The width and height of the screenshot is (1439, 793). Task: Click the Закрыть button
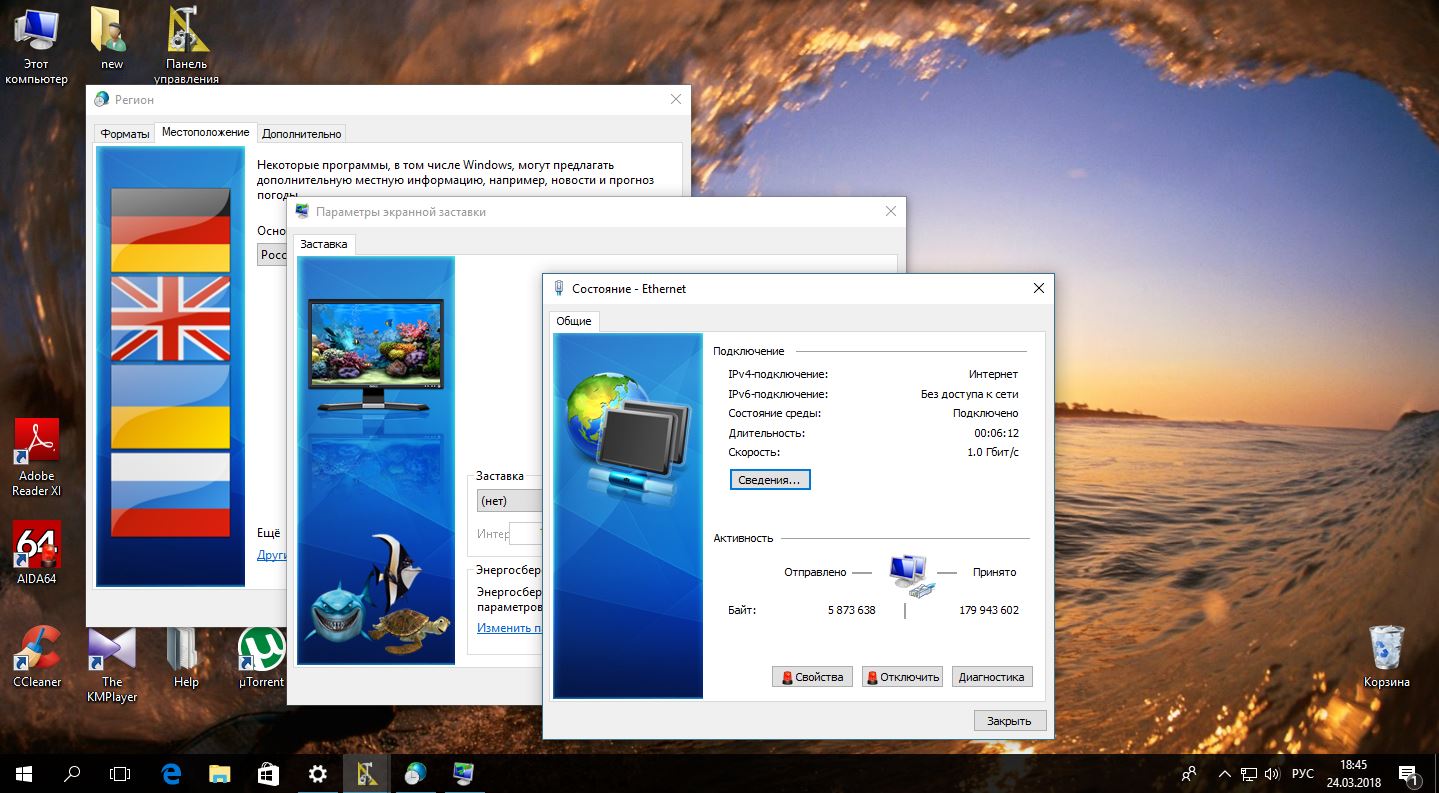tap(1010, 720)
